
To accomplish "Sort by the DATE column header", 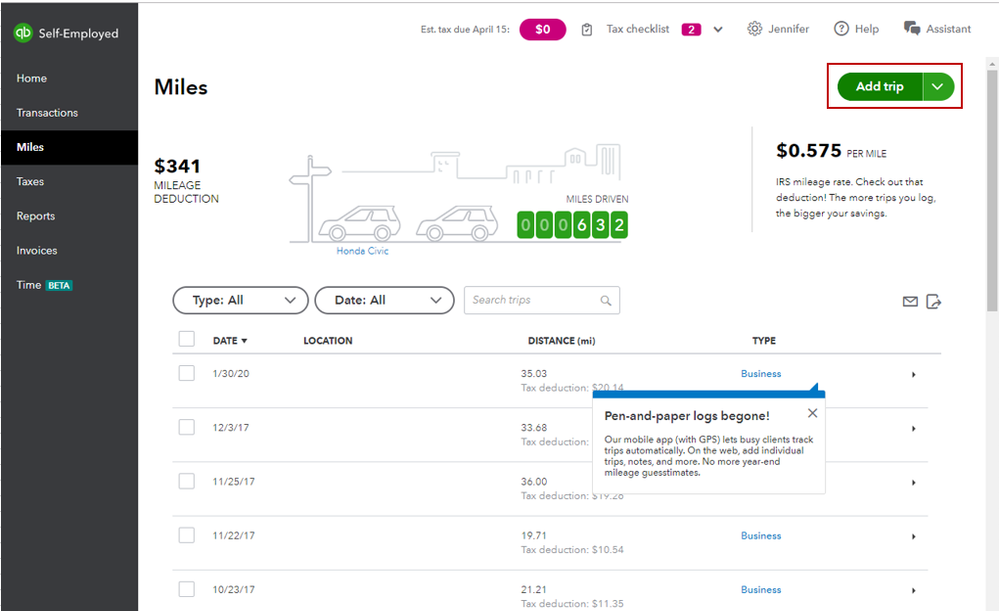I will pos(229,341).
